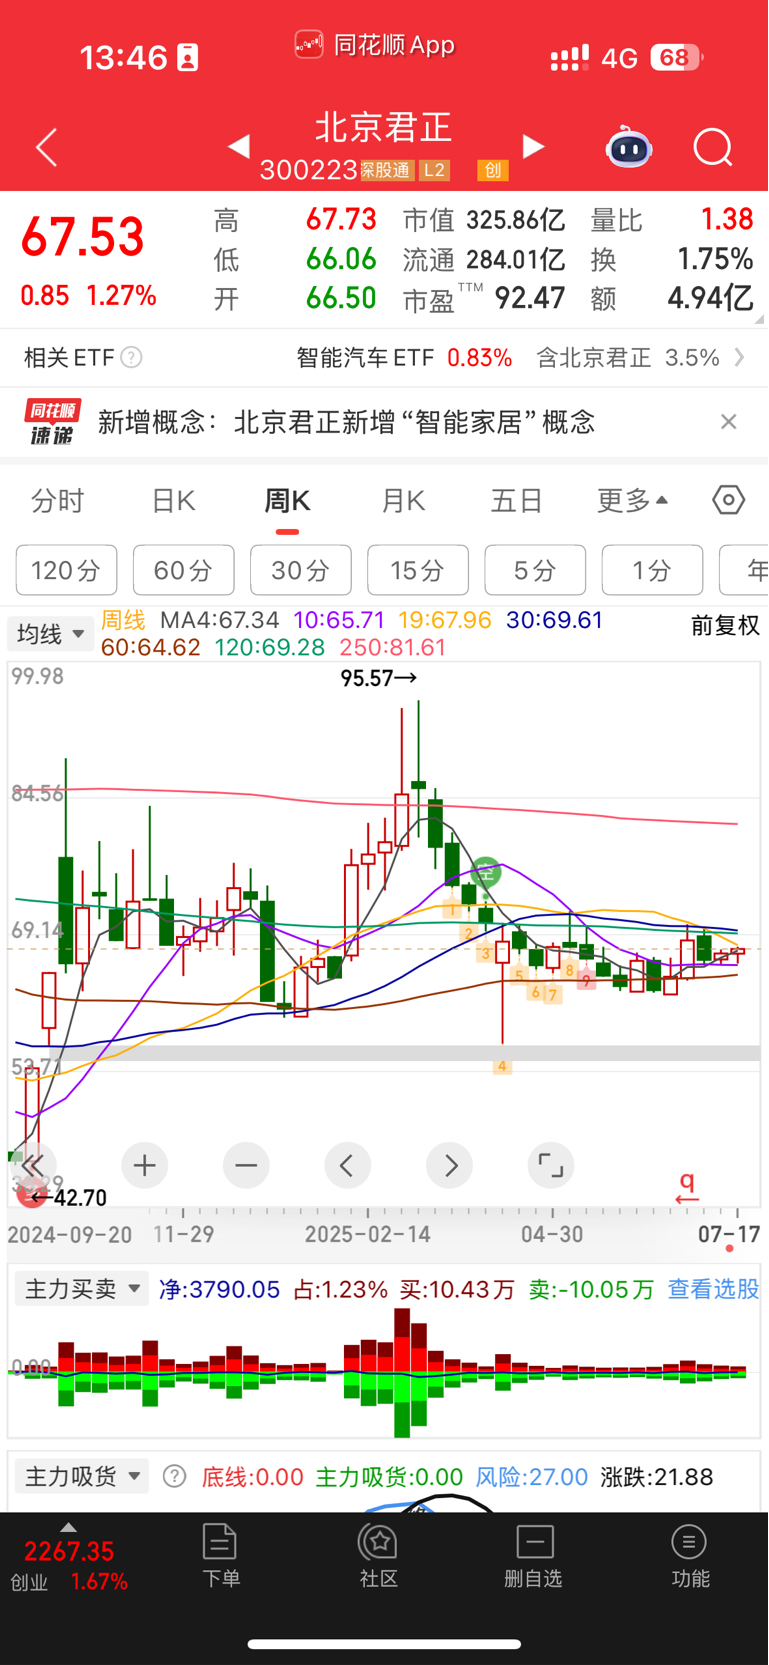The image size is (769, 1665).
Task: Tap the 同花顺速递 logo
Action: [53, 422]
